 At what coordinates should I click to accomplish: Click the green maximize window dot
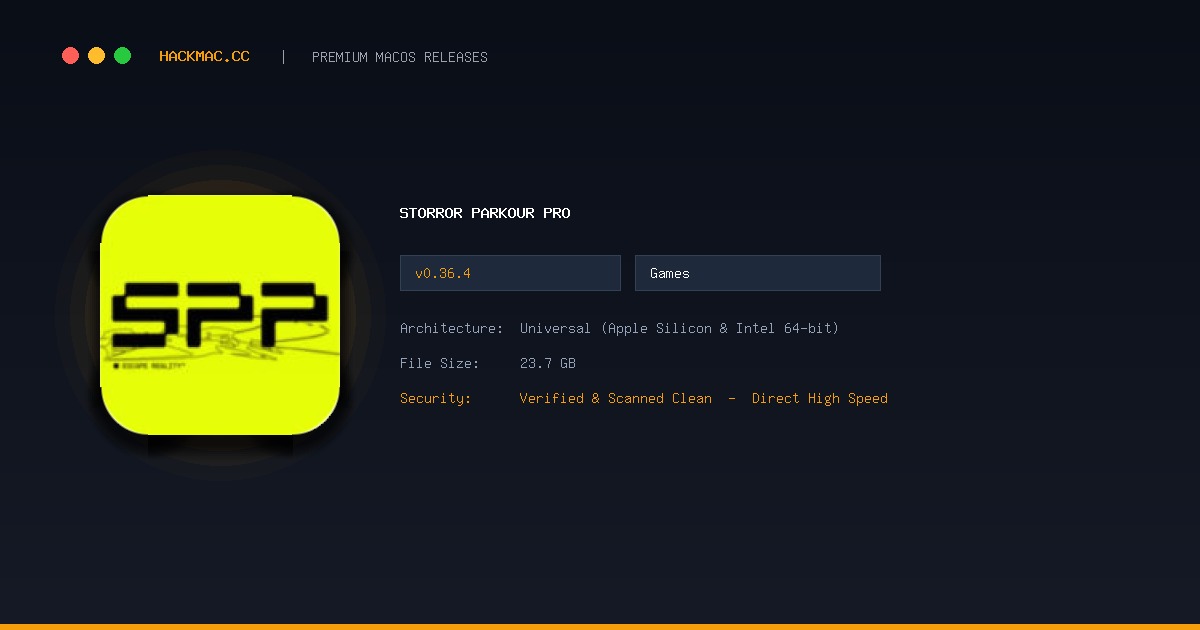[x=122, y=56]
